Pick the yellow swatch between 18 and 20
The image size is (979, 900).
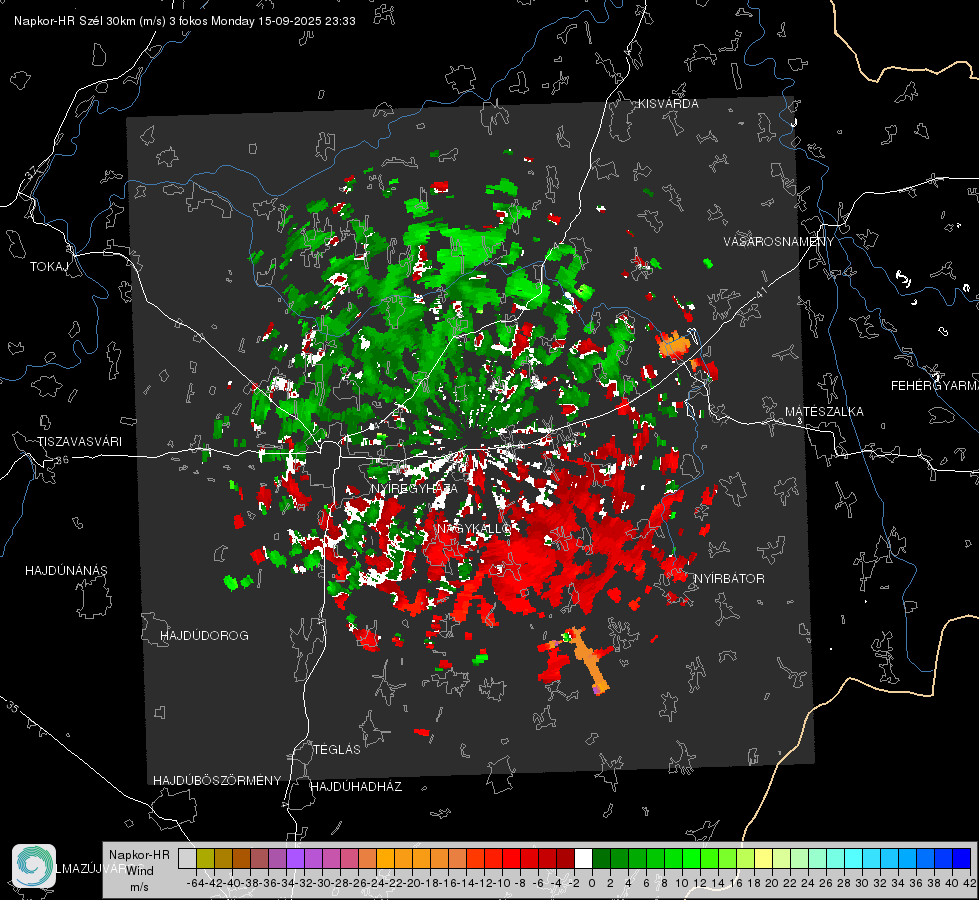[x=763, y=858]
